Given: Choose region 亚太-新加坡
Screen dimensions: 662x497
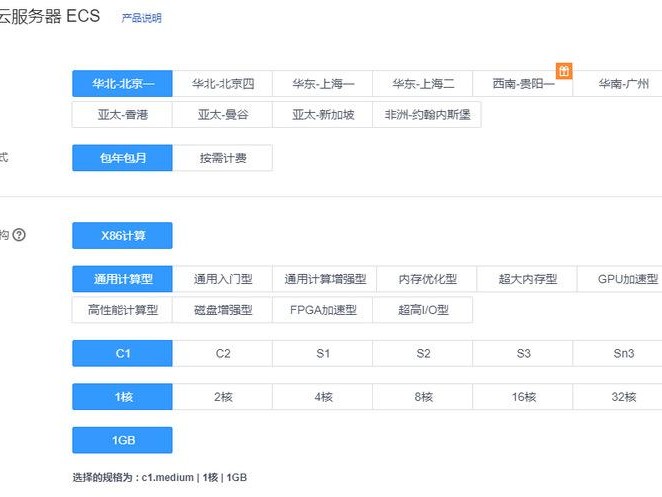Looking at the screenshot, I should (323, 114).
